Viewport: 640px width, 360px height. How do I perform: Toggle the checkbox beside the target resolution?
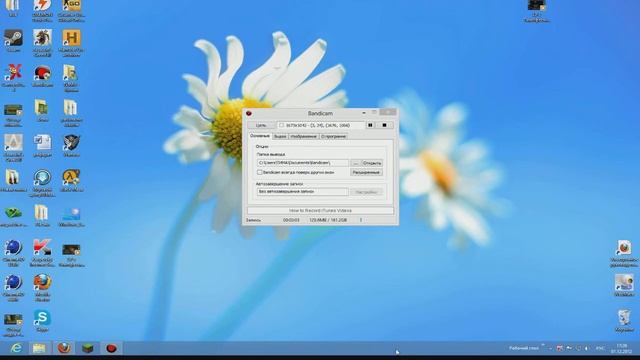(281, 125)
